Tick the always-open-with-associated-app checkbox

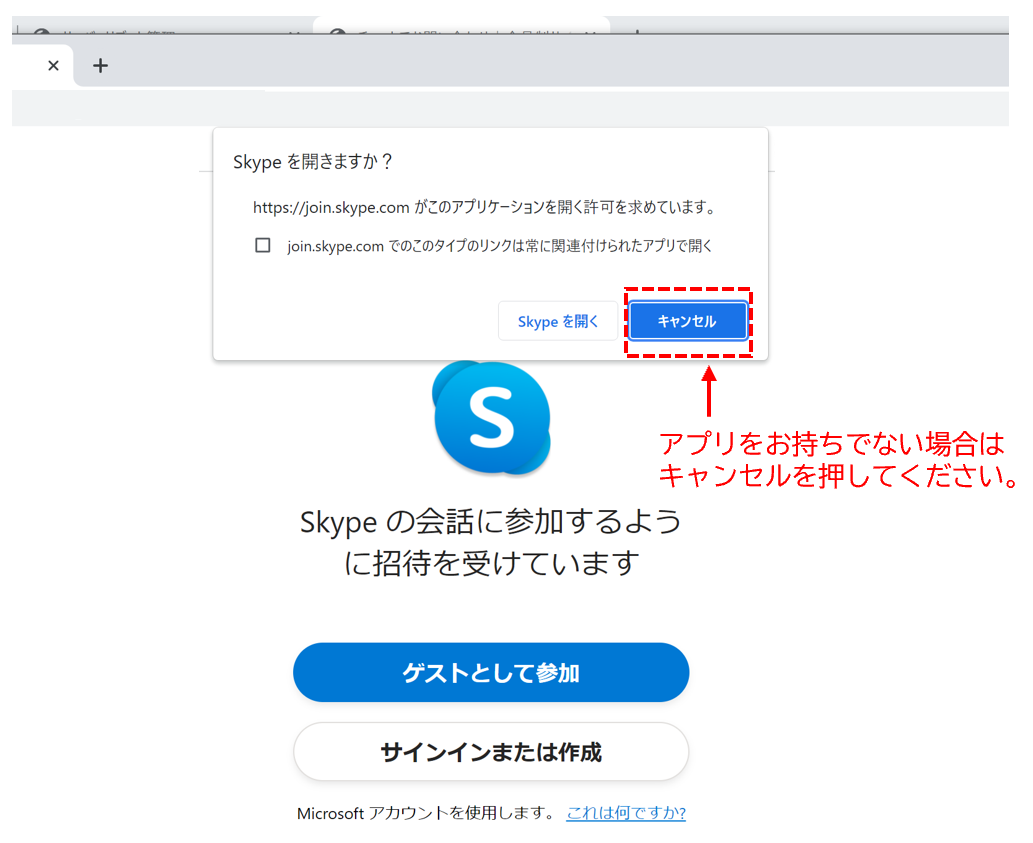[263, 246]
